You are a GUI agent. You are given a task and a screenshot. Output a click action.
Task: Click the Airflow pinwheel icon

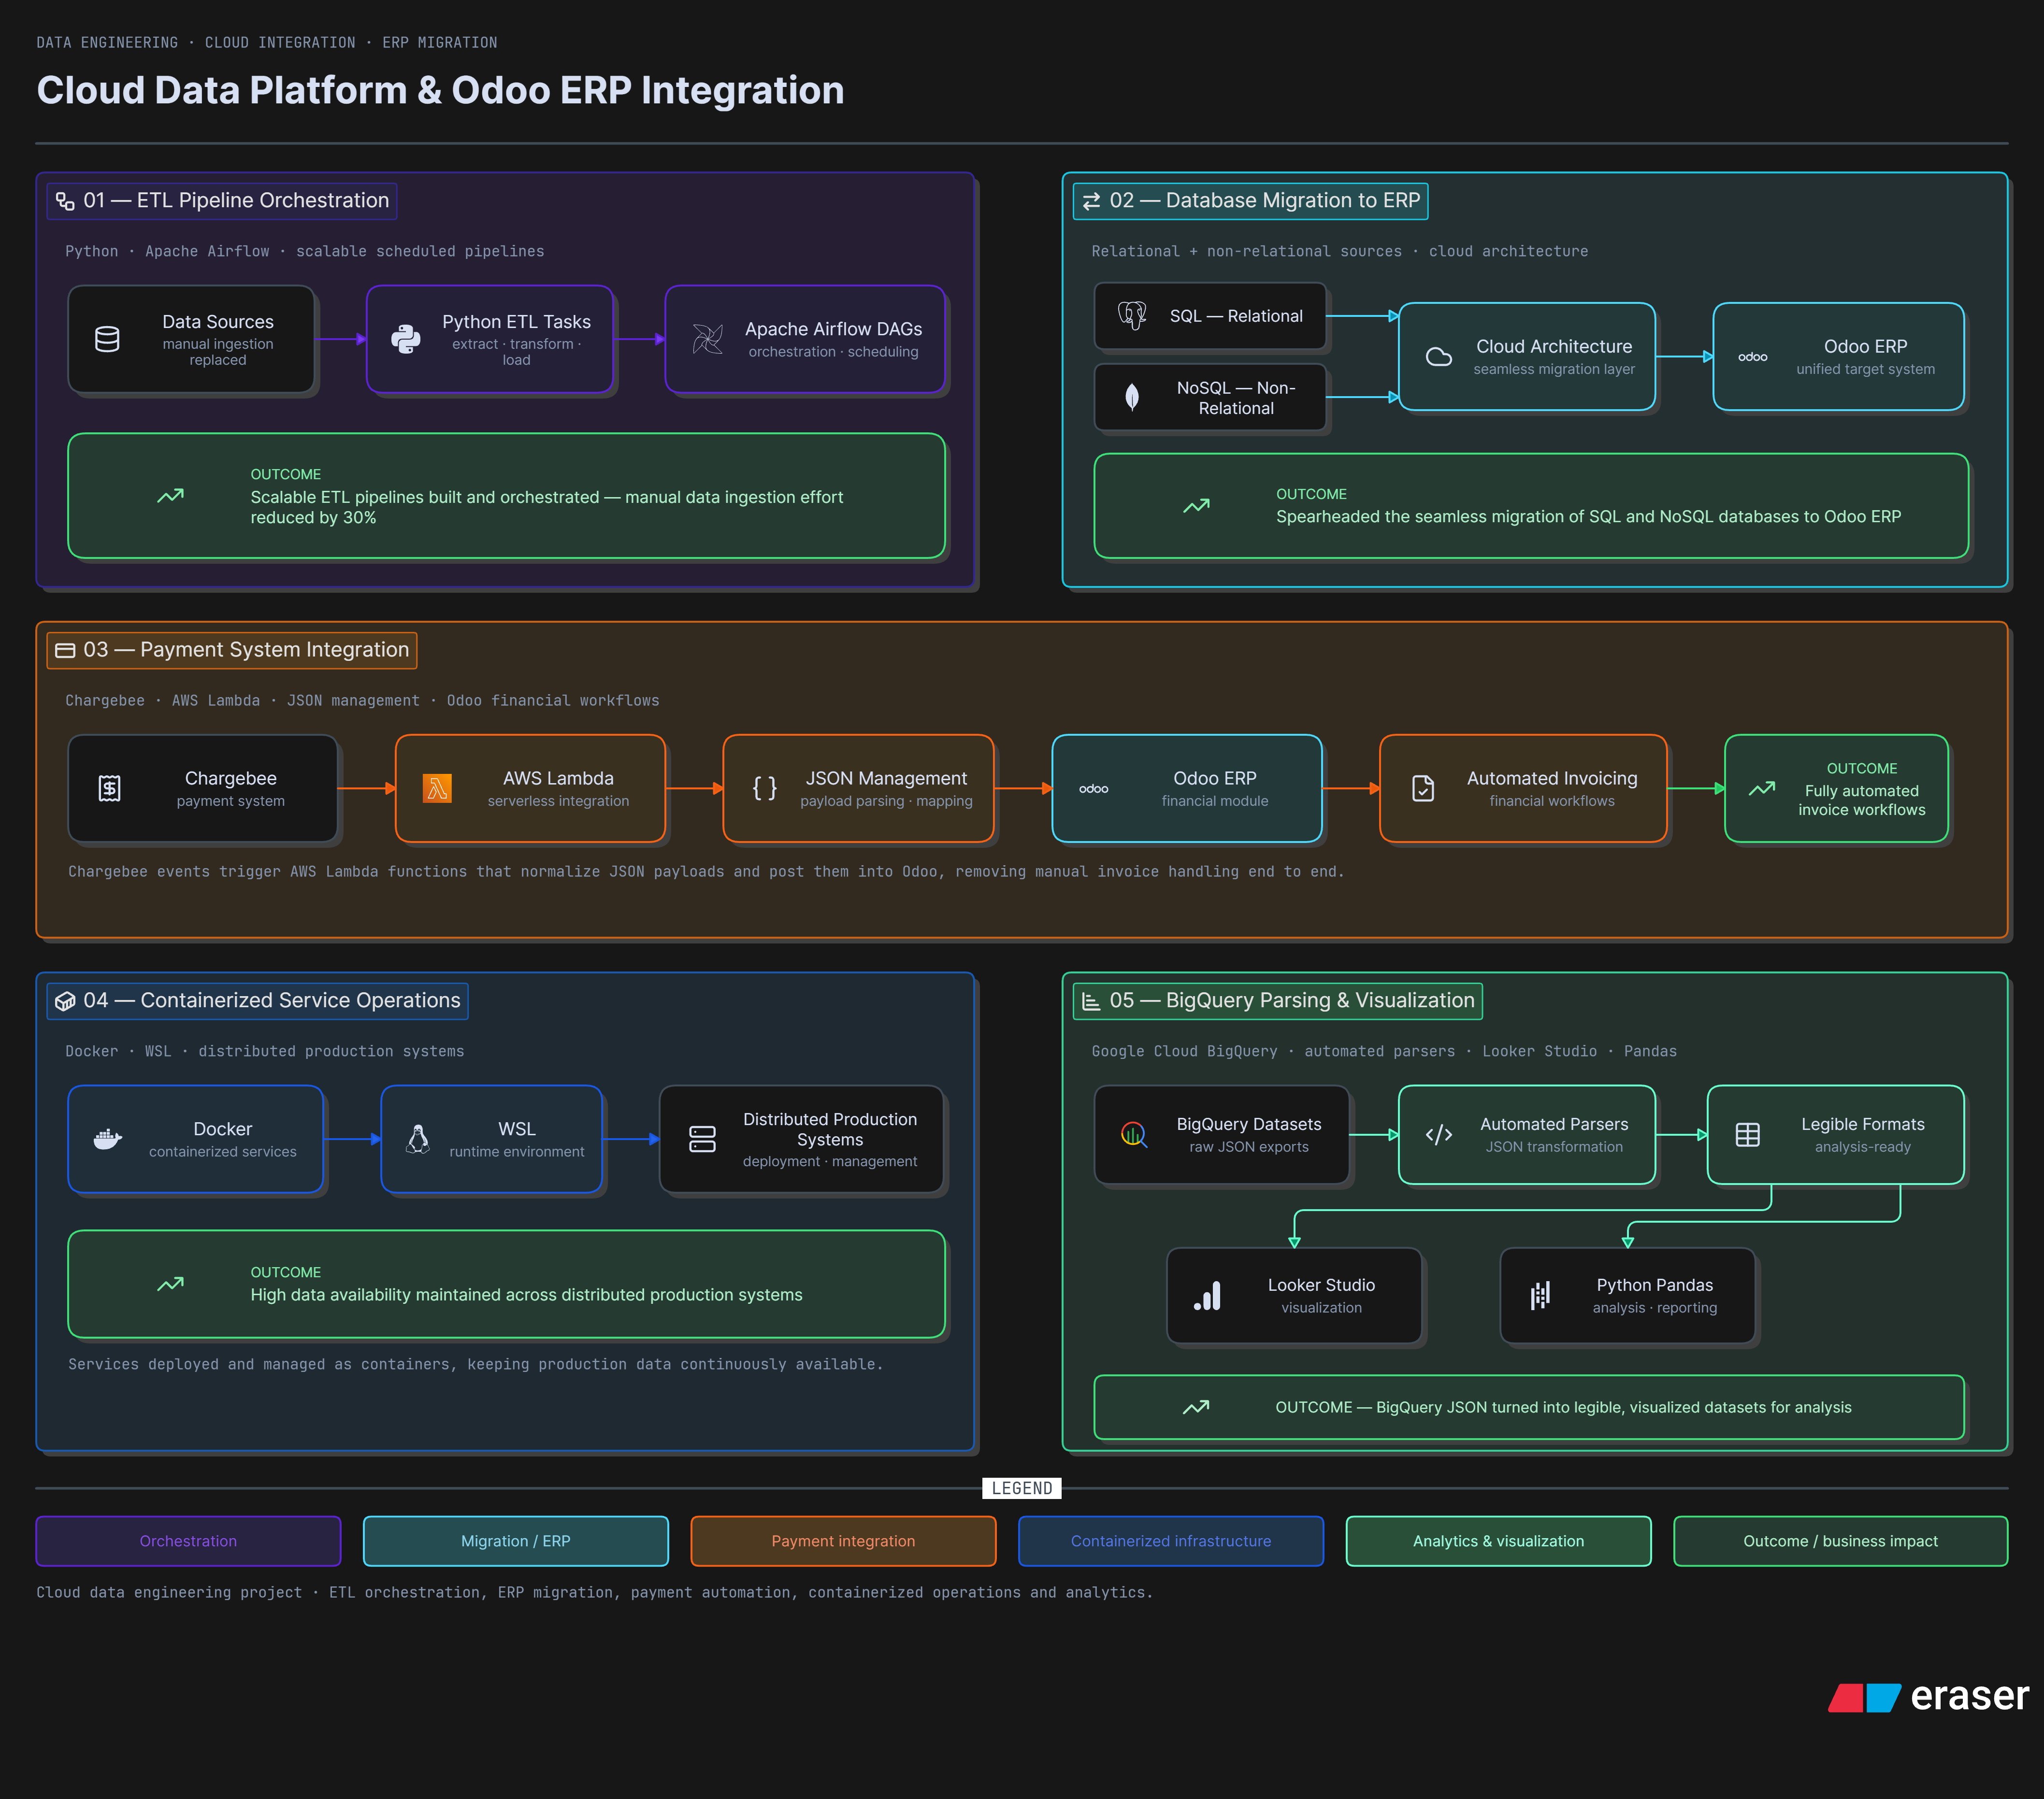[x=708, y=340]
